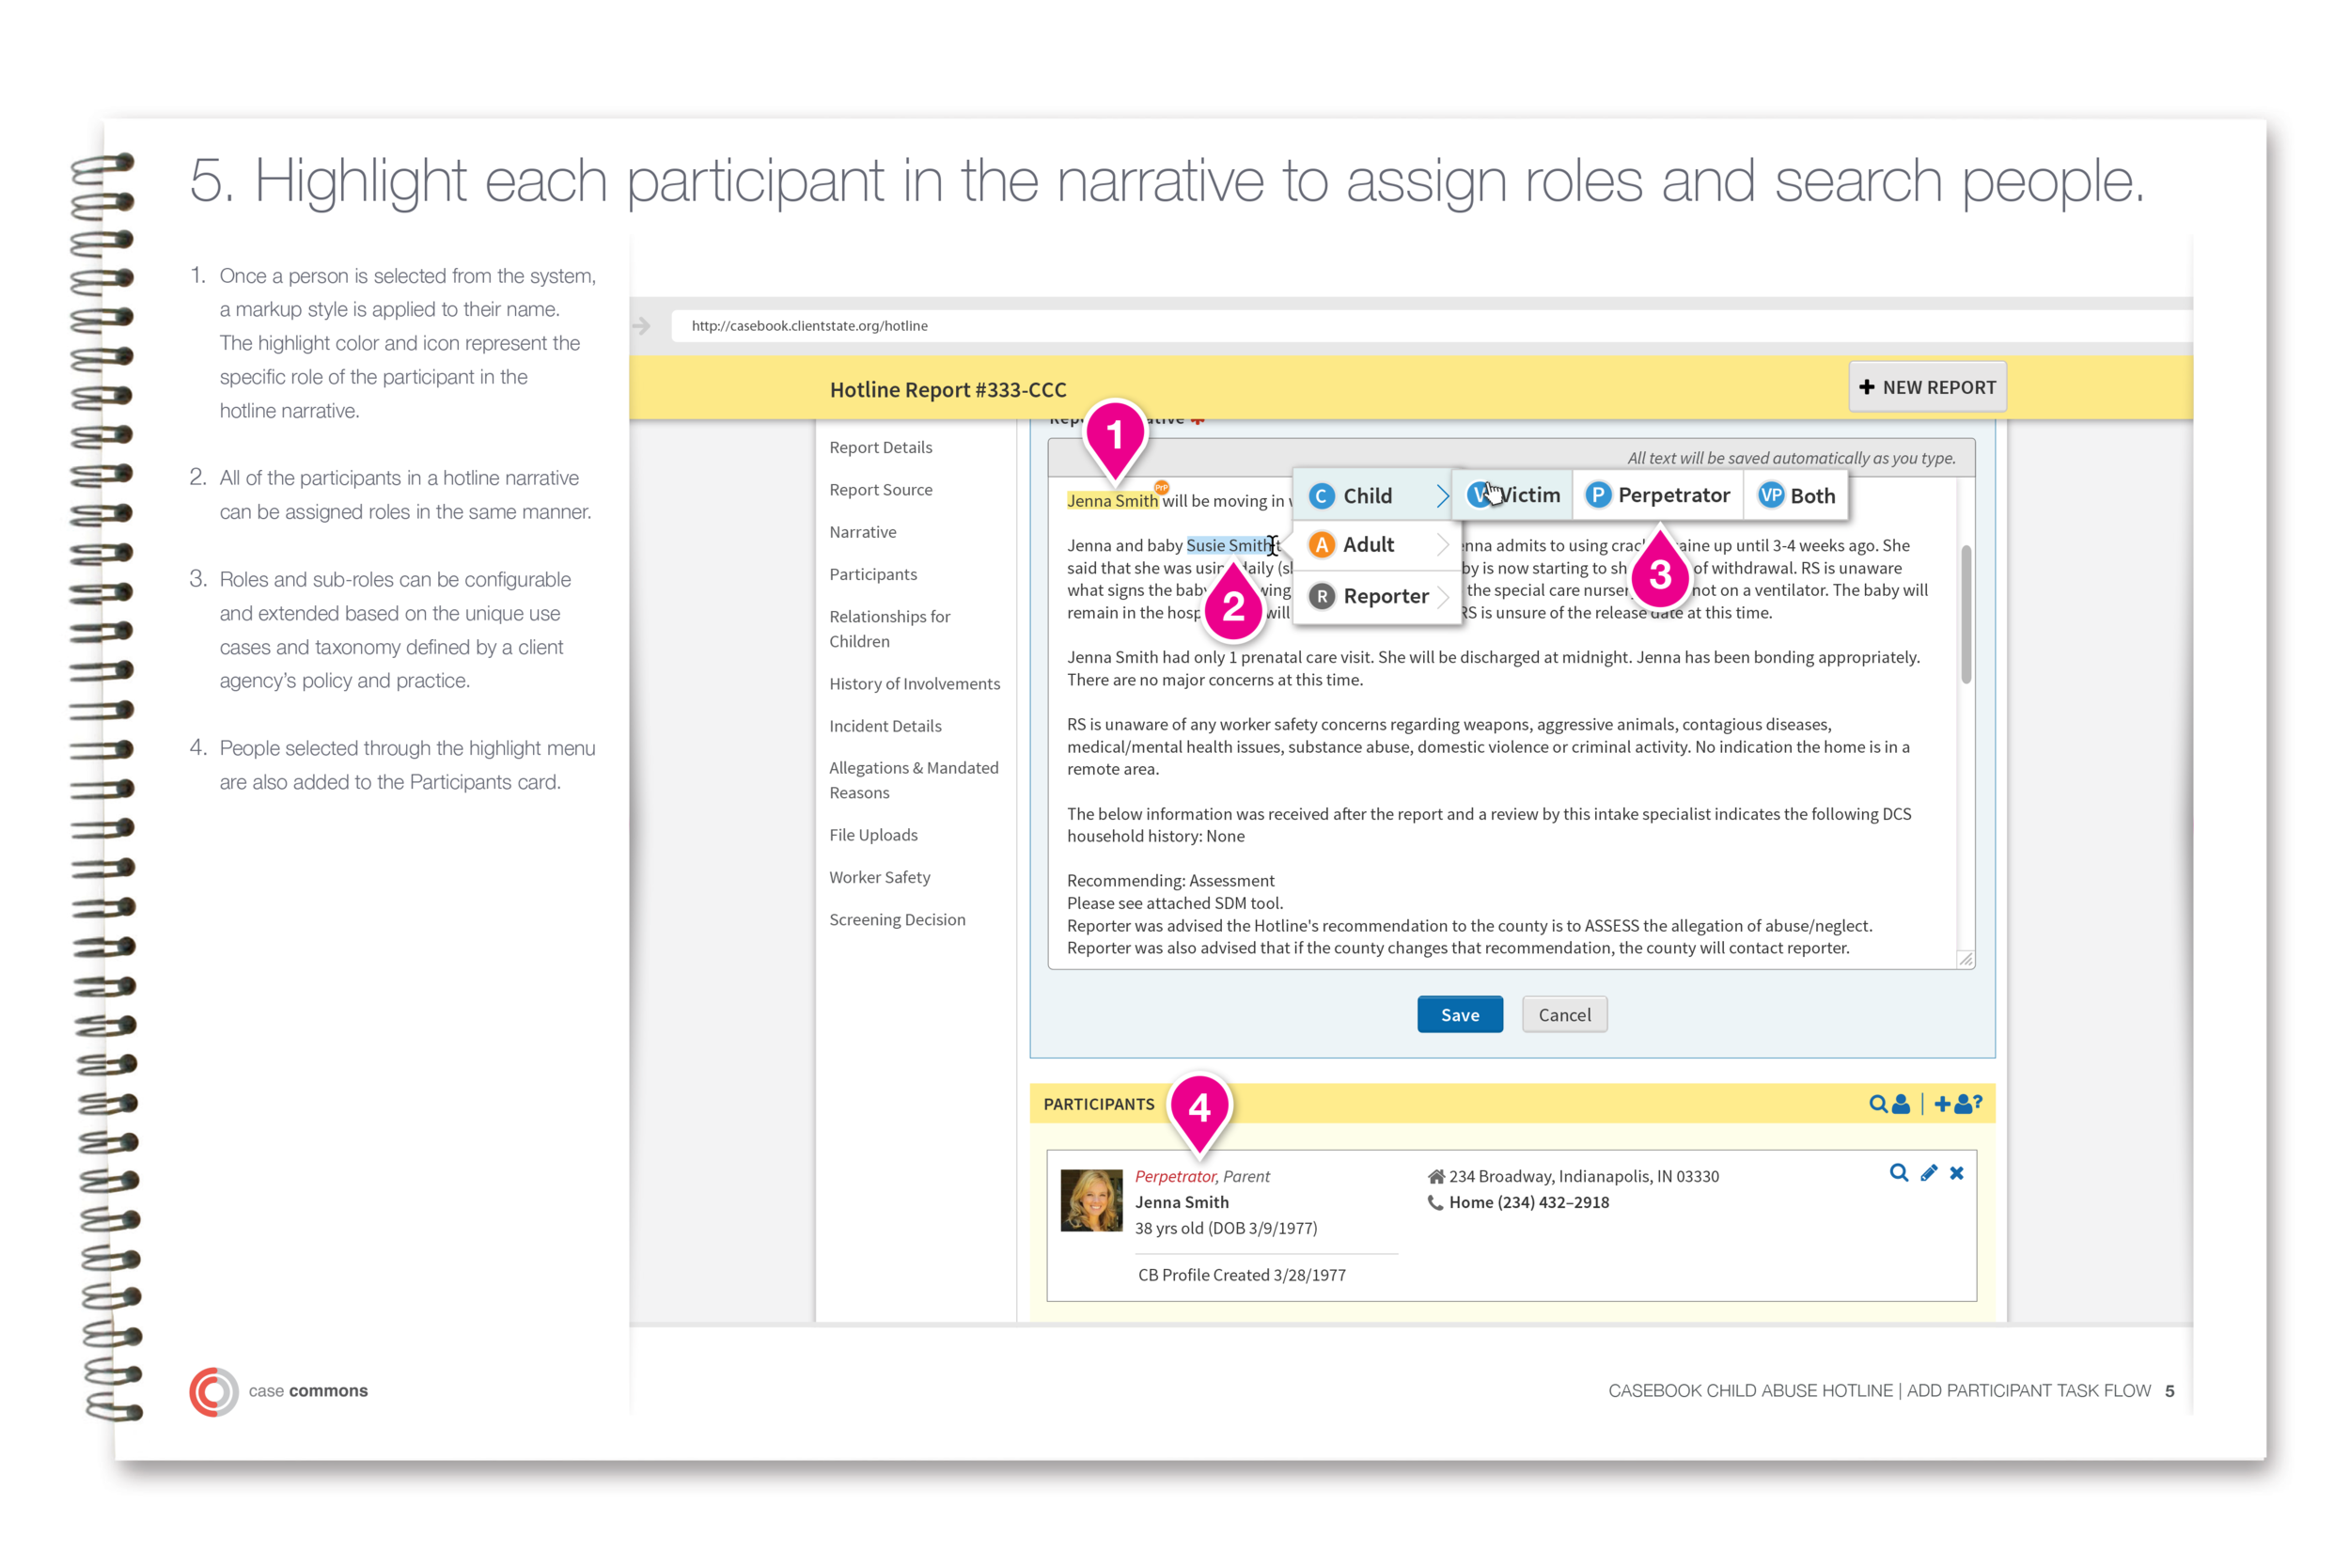Click the highlighted name Jenna Smith in narrative
2350x1568 pixels.
pyautogui.click(x=1112, y=501)
